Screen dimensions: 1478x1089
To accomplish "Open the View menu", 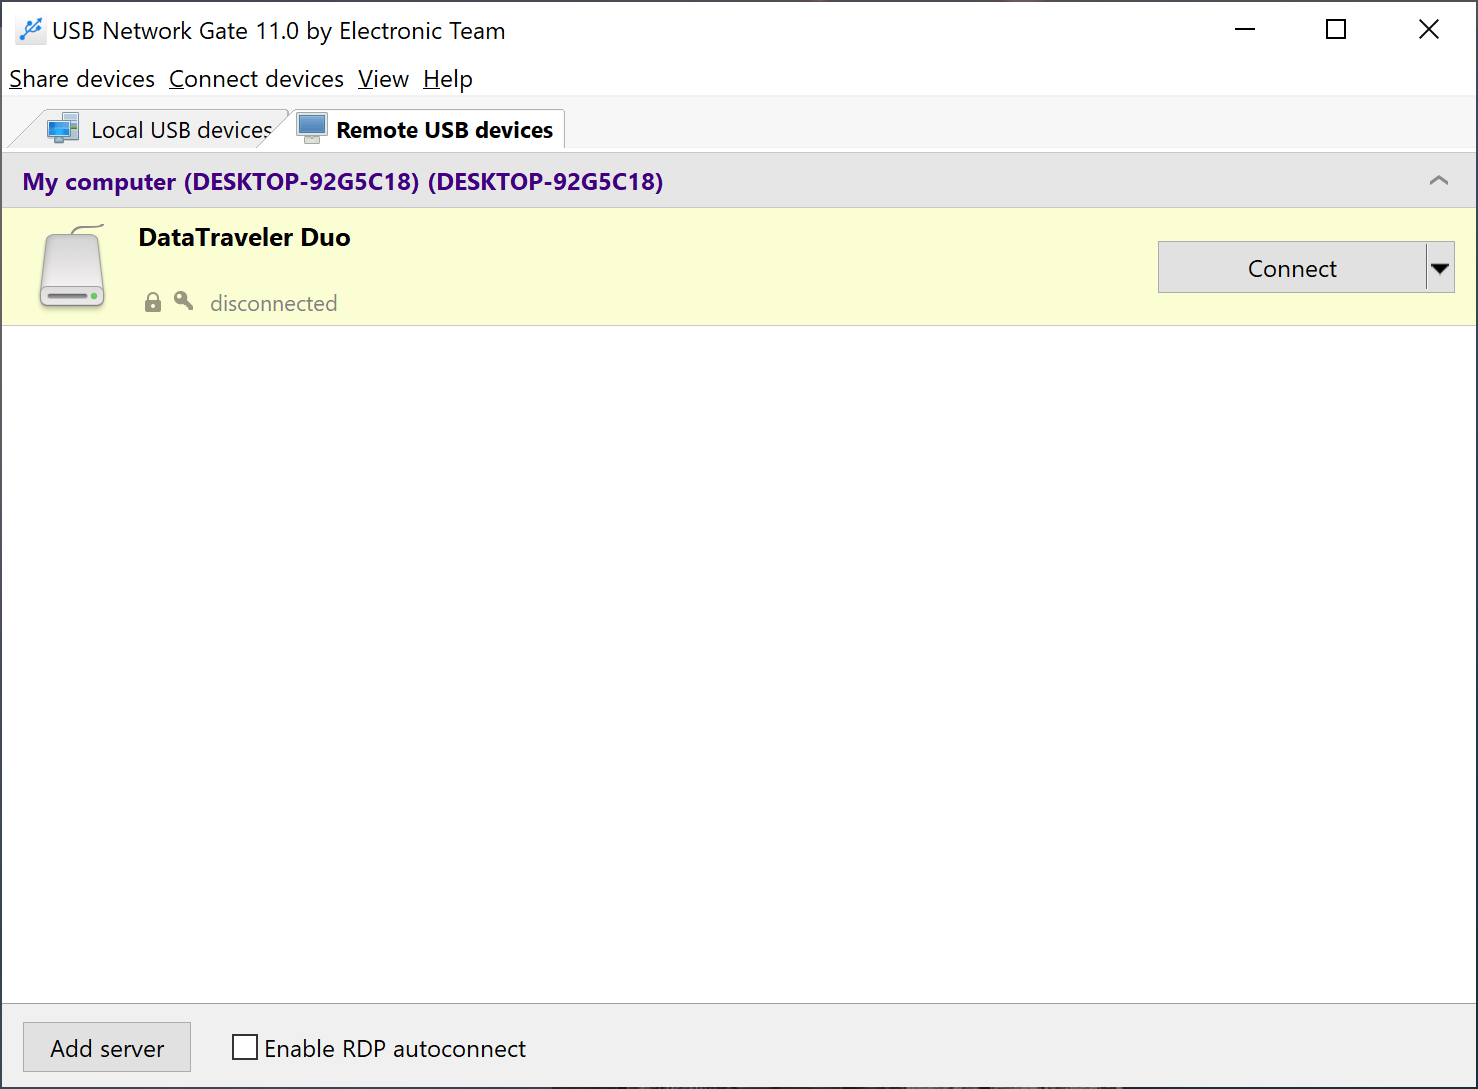I will (383, 79).
